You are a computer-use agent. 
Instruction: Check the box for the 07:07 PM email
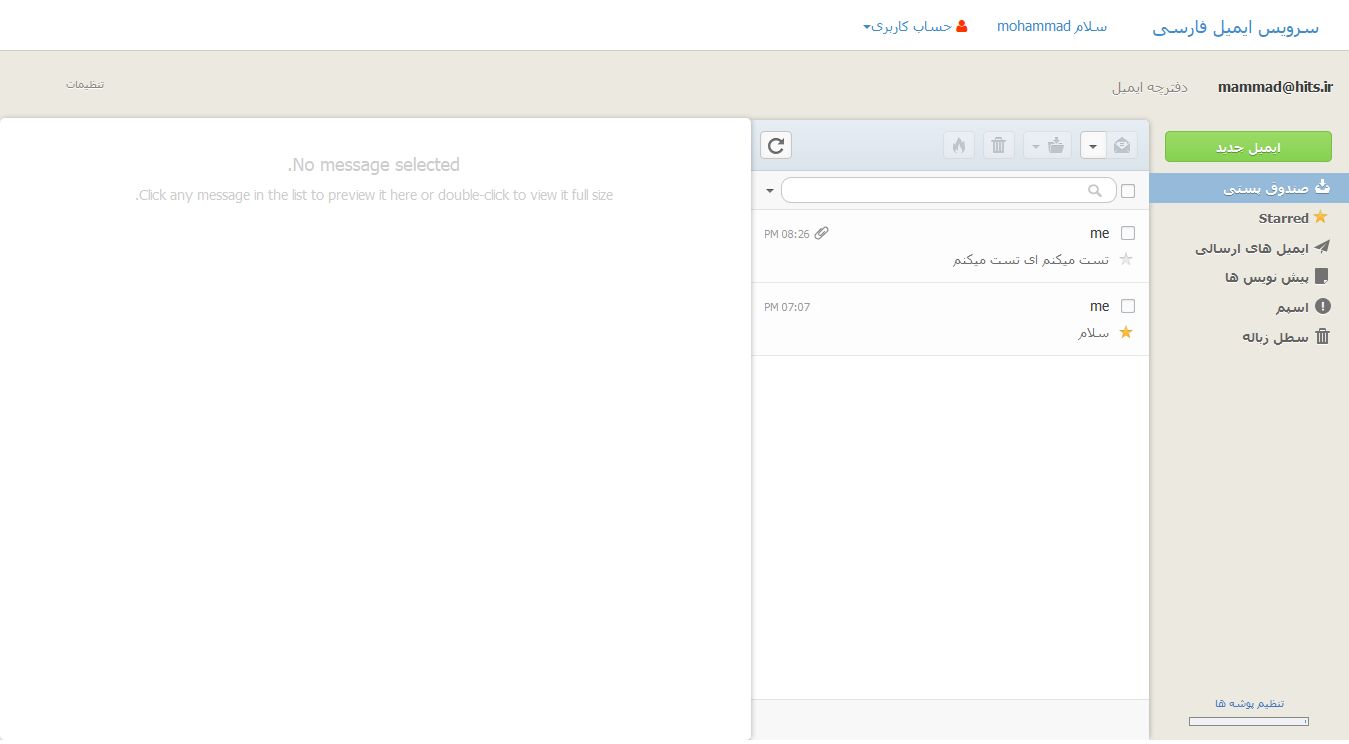point(1128,306)
